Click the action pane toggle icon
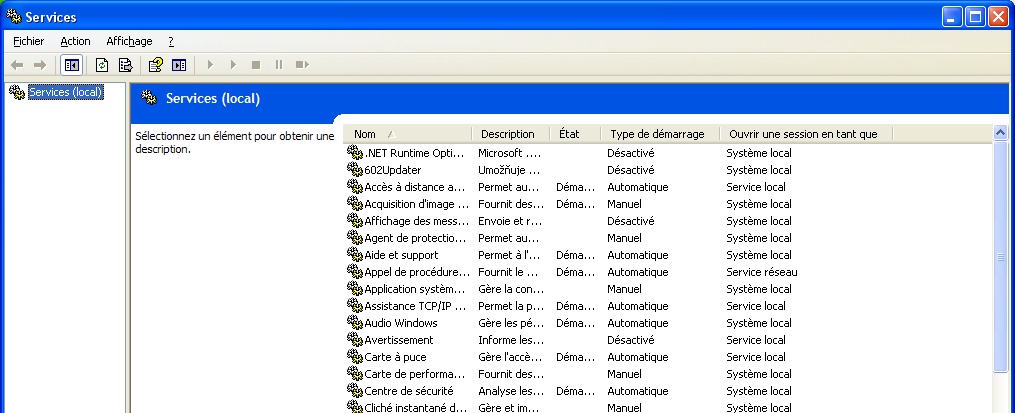Image resolution: width=1015 pixels, height=413 pixels. point(179,65)
